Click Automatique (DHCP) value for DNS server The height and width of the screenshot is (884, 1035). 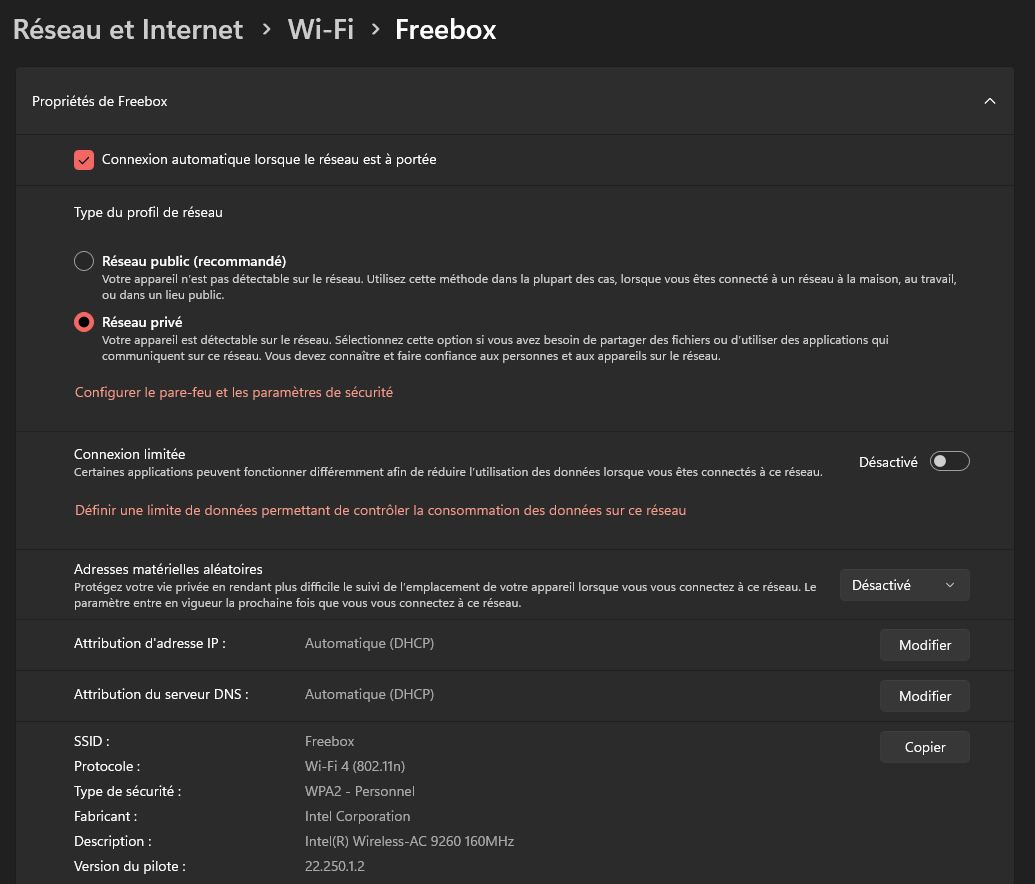tap(369, 695)
